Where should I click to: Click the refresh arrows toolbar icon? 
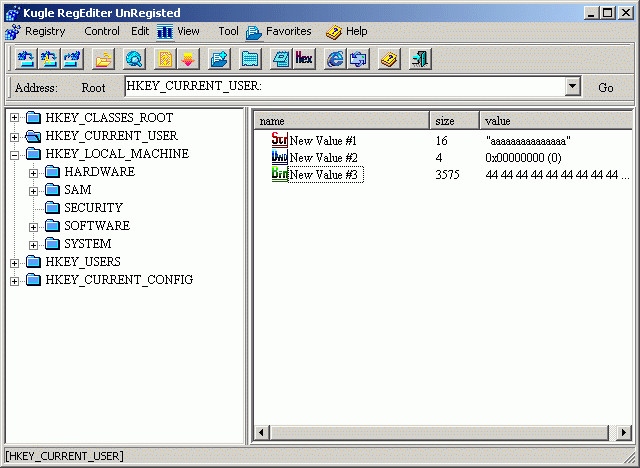click(x=358, y=60)
